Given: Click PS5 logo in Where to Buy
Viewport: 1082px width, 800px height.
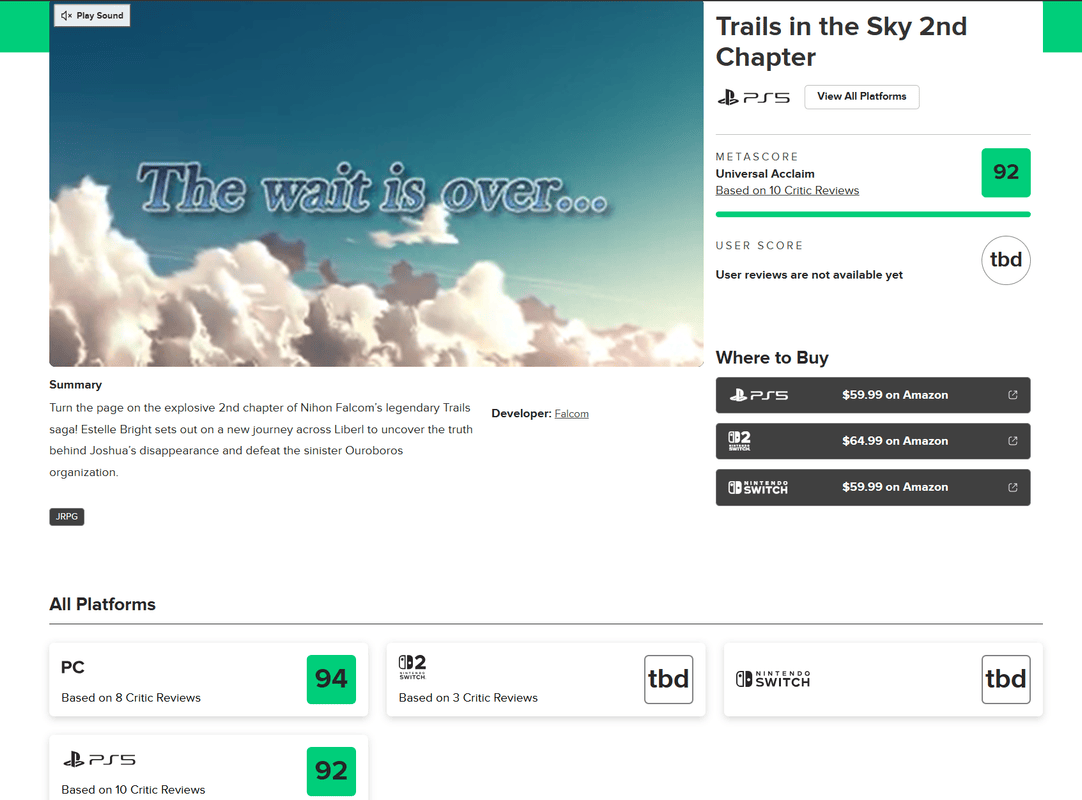Looking at the screenshot, I should pos(759,395).
